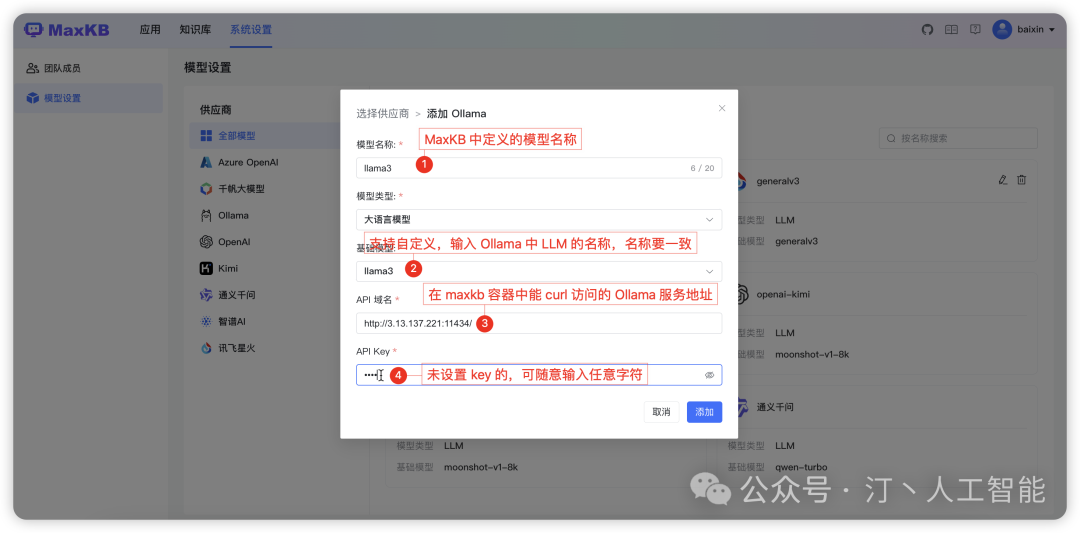Open the GitHub icon link

click(x=928, y=30)
